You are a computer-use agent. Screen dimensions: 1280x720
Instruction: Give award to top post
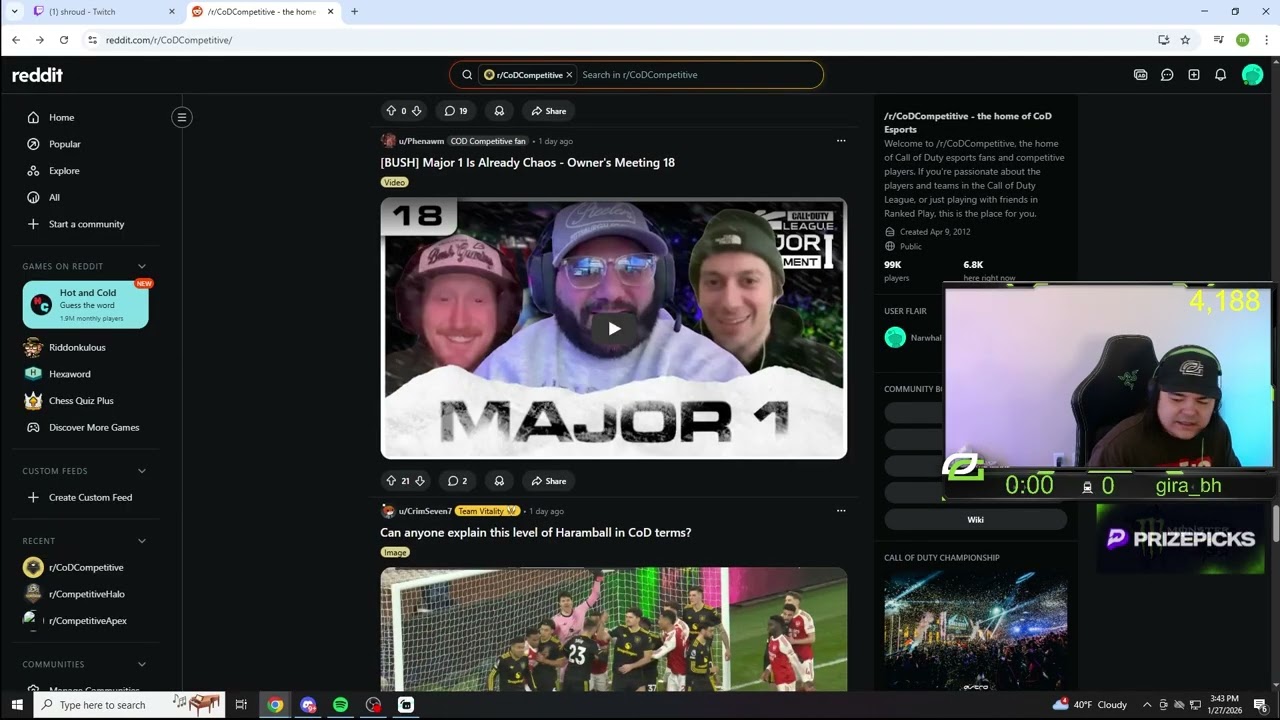pos(499,111)
